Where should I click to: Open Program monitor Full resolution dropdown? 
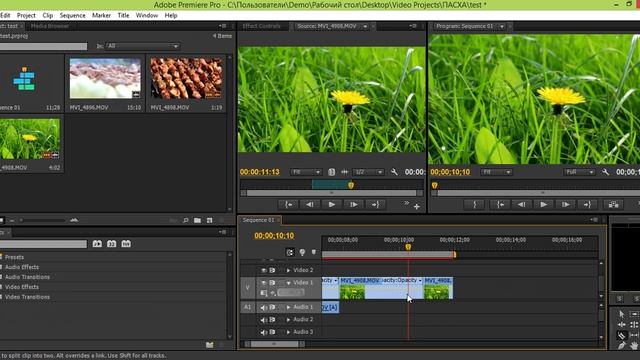click(x=579, y=172)
